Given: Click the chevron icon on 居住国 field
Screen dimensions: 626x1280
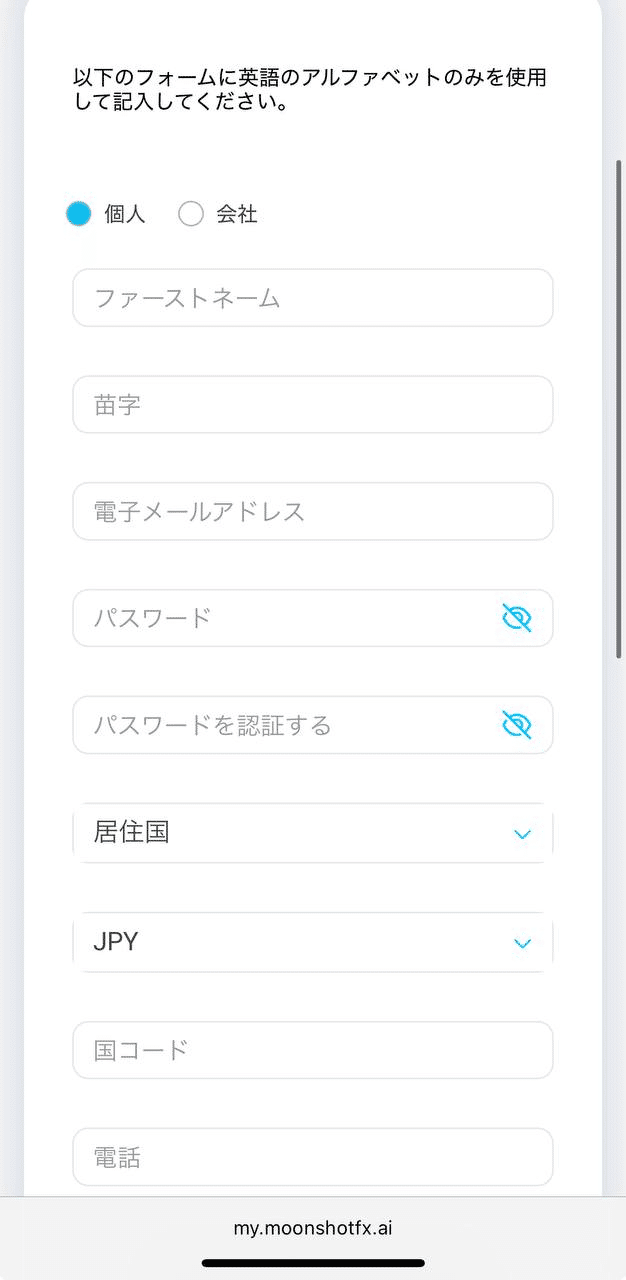Looking at the screenshot, I should (x=520, y=833).
